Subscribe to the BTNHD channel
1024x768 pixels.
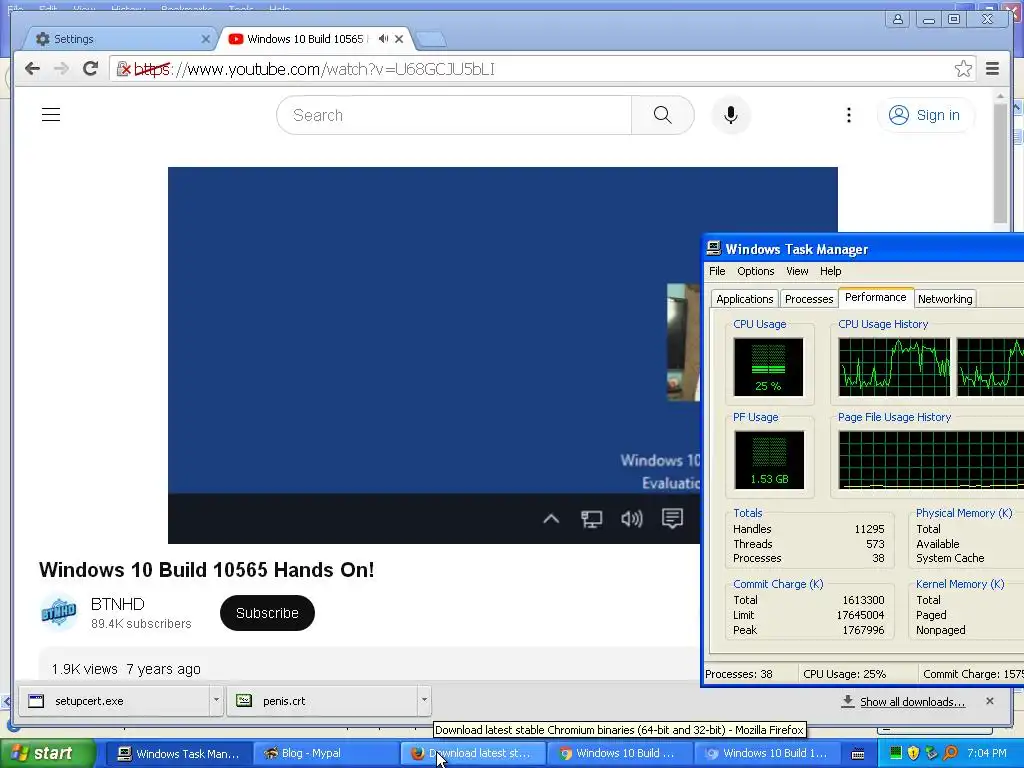(x=267, y=613)
